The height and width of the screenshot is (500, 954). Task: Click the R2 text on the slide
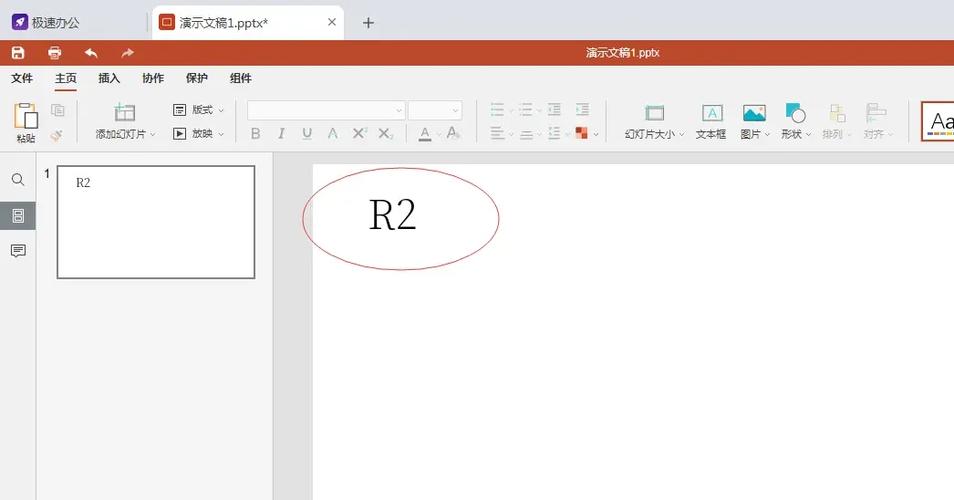coord(392,215)
